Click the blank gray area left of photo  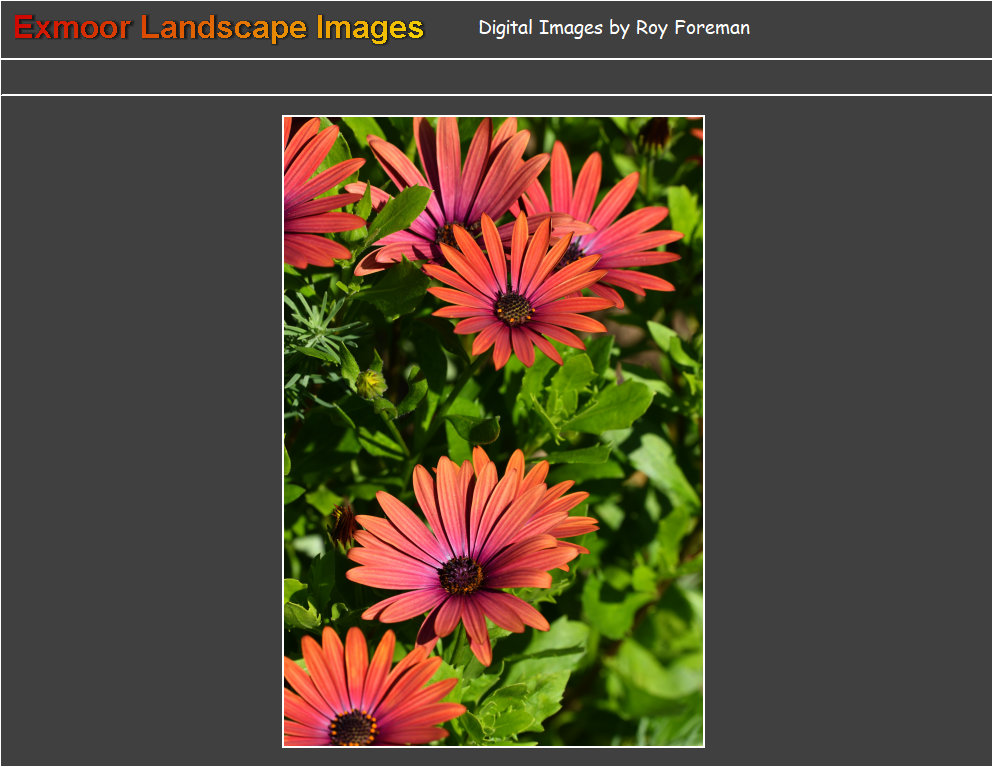pyautogui.click(x=140, y=430)
